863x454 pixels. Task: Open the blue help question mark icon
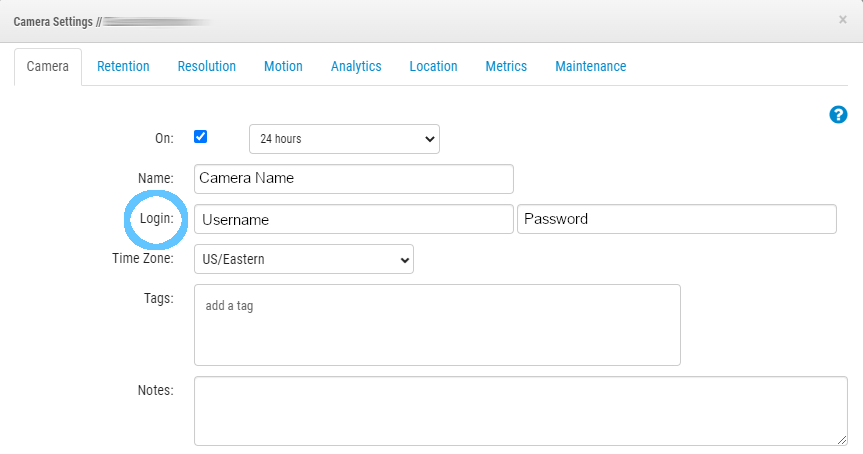(x=838, y=115)
